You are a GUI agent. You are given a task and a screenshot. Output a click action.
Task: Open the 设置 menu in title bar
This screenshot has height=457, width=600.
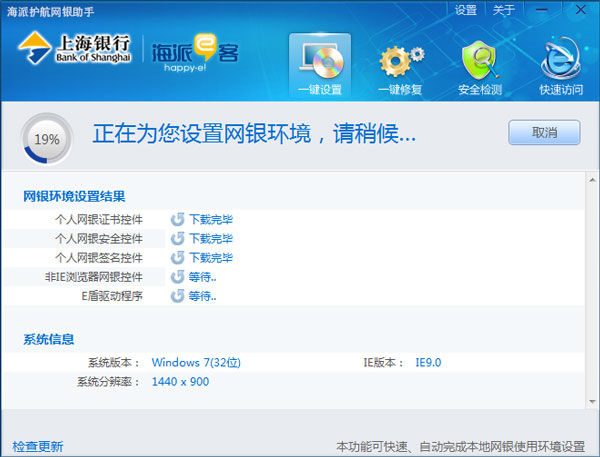click(x=466, y=10)
